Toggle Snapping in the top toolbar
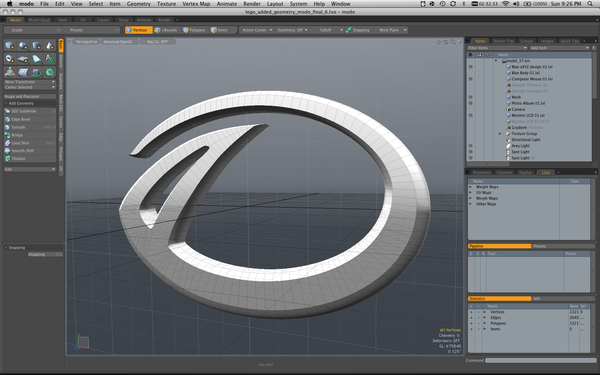The width and height of the screenshot is (600, 375). coord(358,30)
